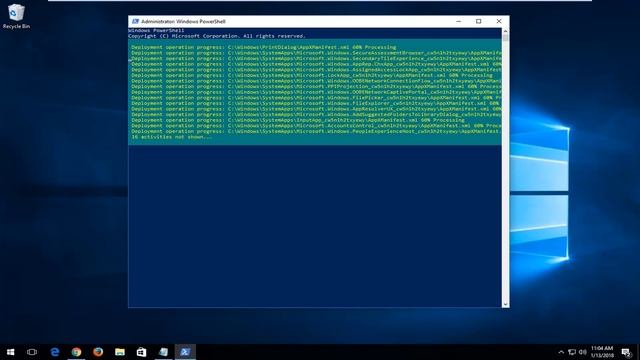Open File Explorer from the taskbar
Image resolution: width=640 pixels, height=360 pixels.
[x=120, y=352]
